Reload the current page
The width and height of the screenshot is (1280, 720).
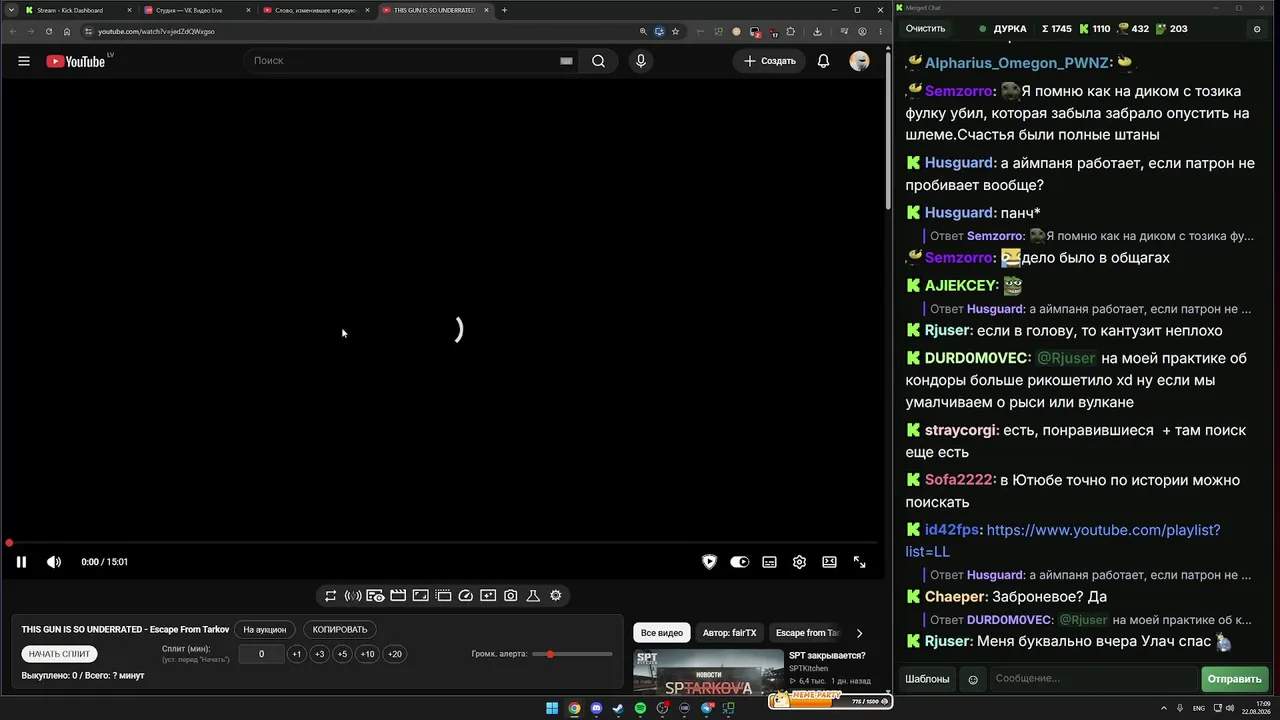pyautogui.click(x=49, y=31)
